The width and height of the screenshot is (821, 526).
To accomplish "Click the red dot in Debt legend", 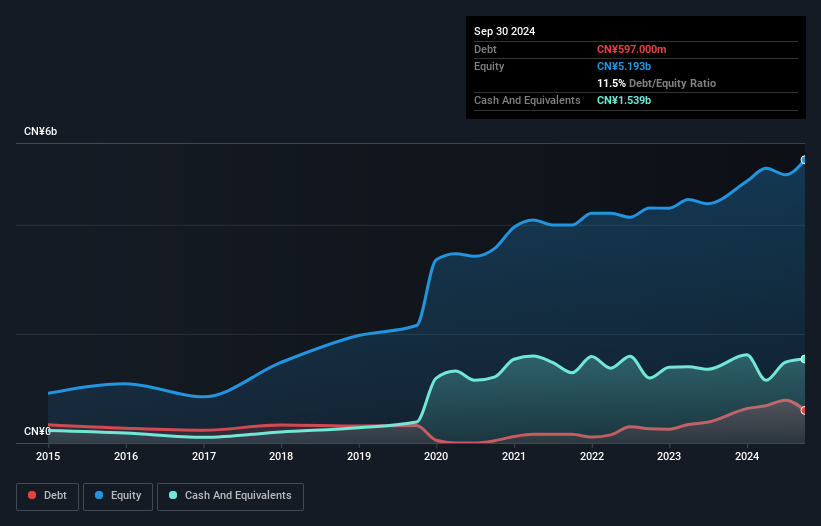I will coord(32,495).
